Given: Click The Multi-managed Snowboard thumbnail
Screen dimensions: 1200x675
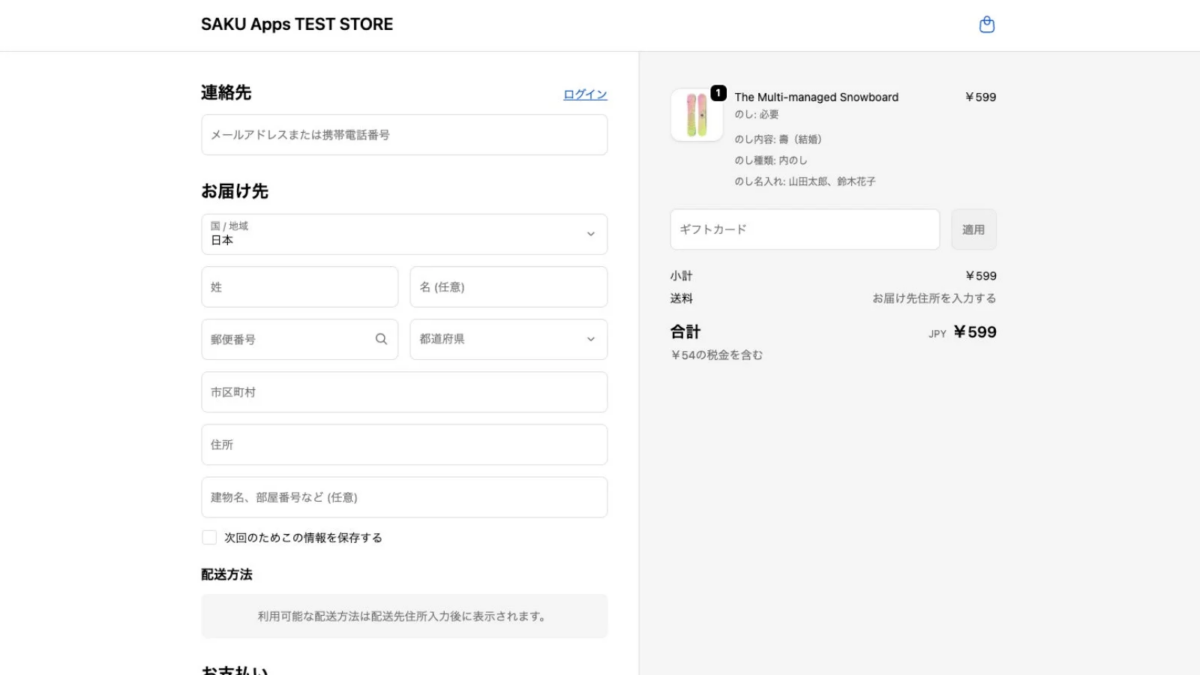Looking at the screenshot, I should (x=696, y=113).
